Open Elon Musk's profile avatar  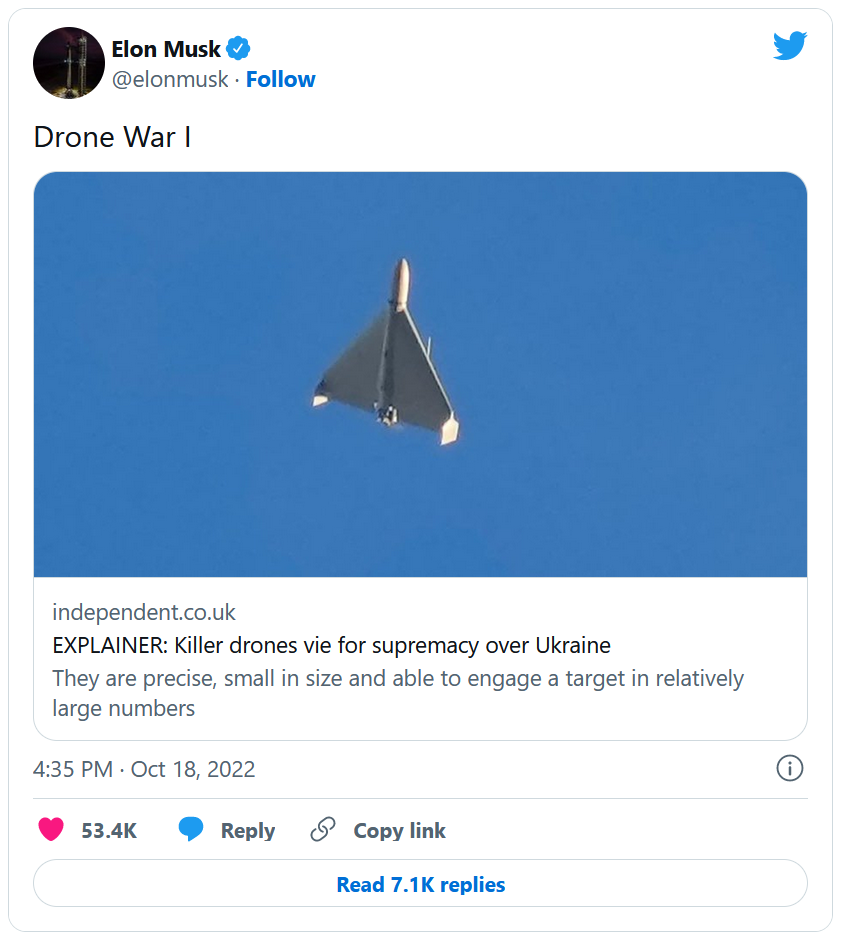coord(69,63)
